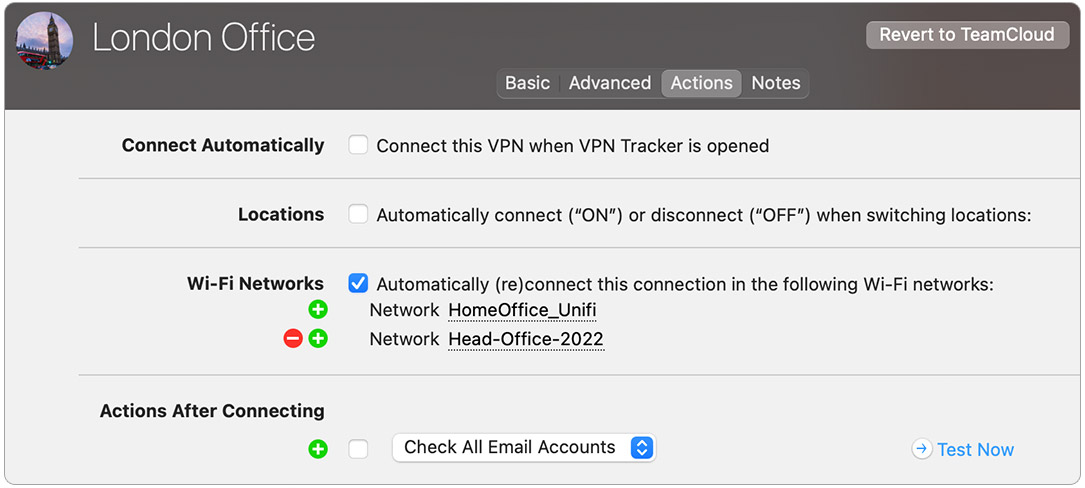Click the Test Now link
The height and width of the screenshot is (488, 1085).
pos(975,450)
